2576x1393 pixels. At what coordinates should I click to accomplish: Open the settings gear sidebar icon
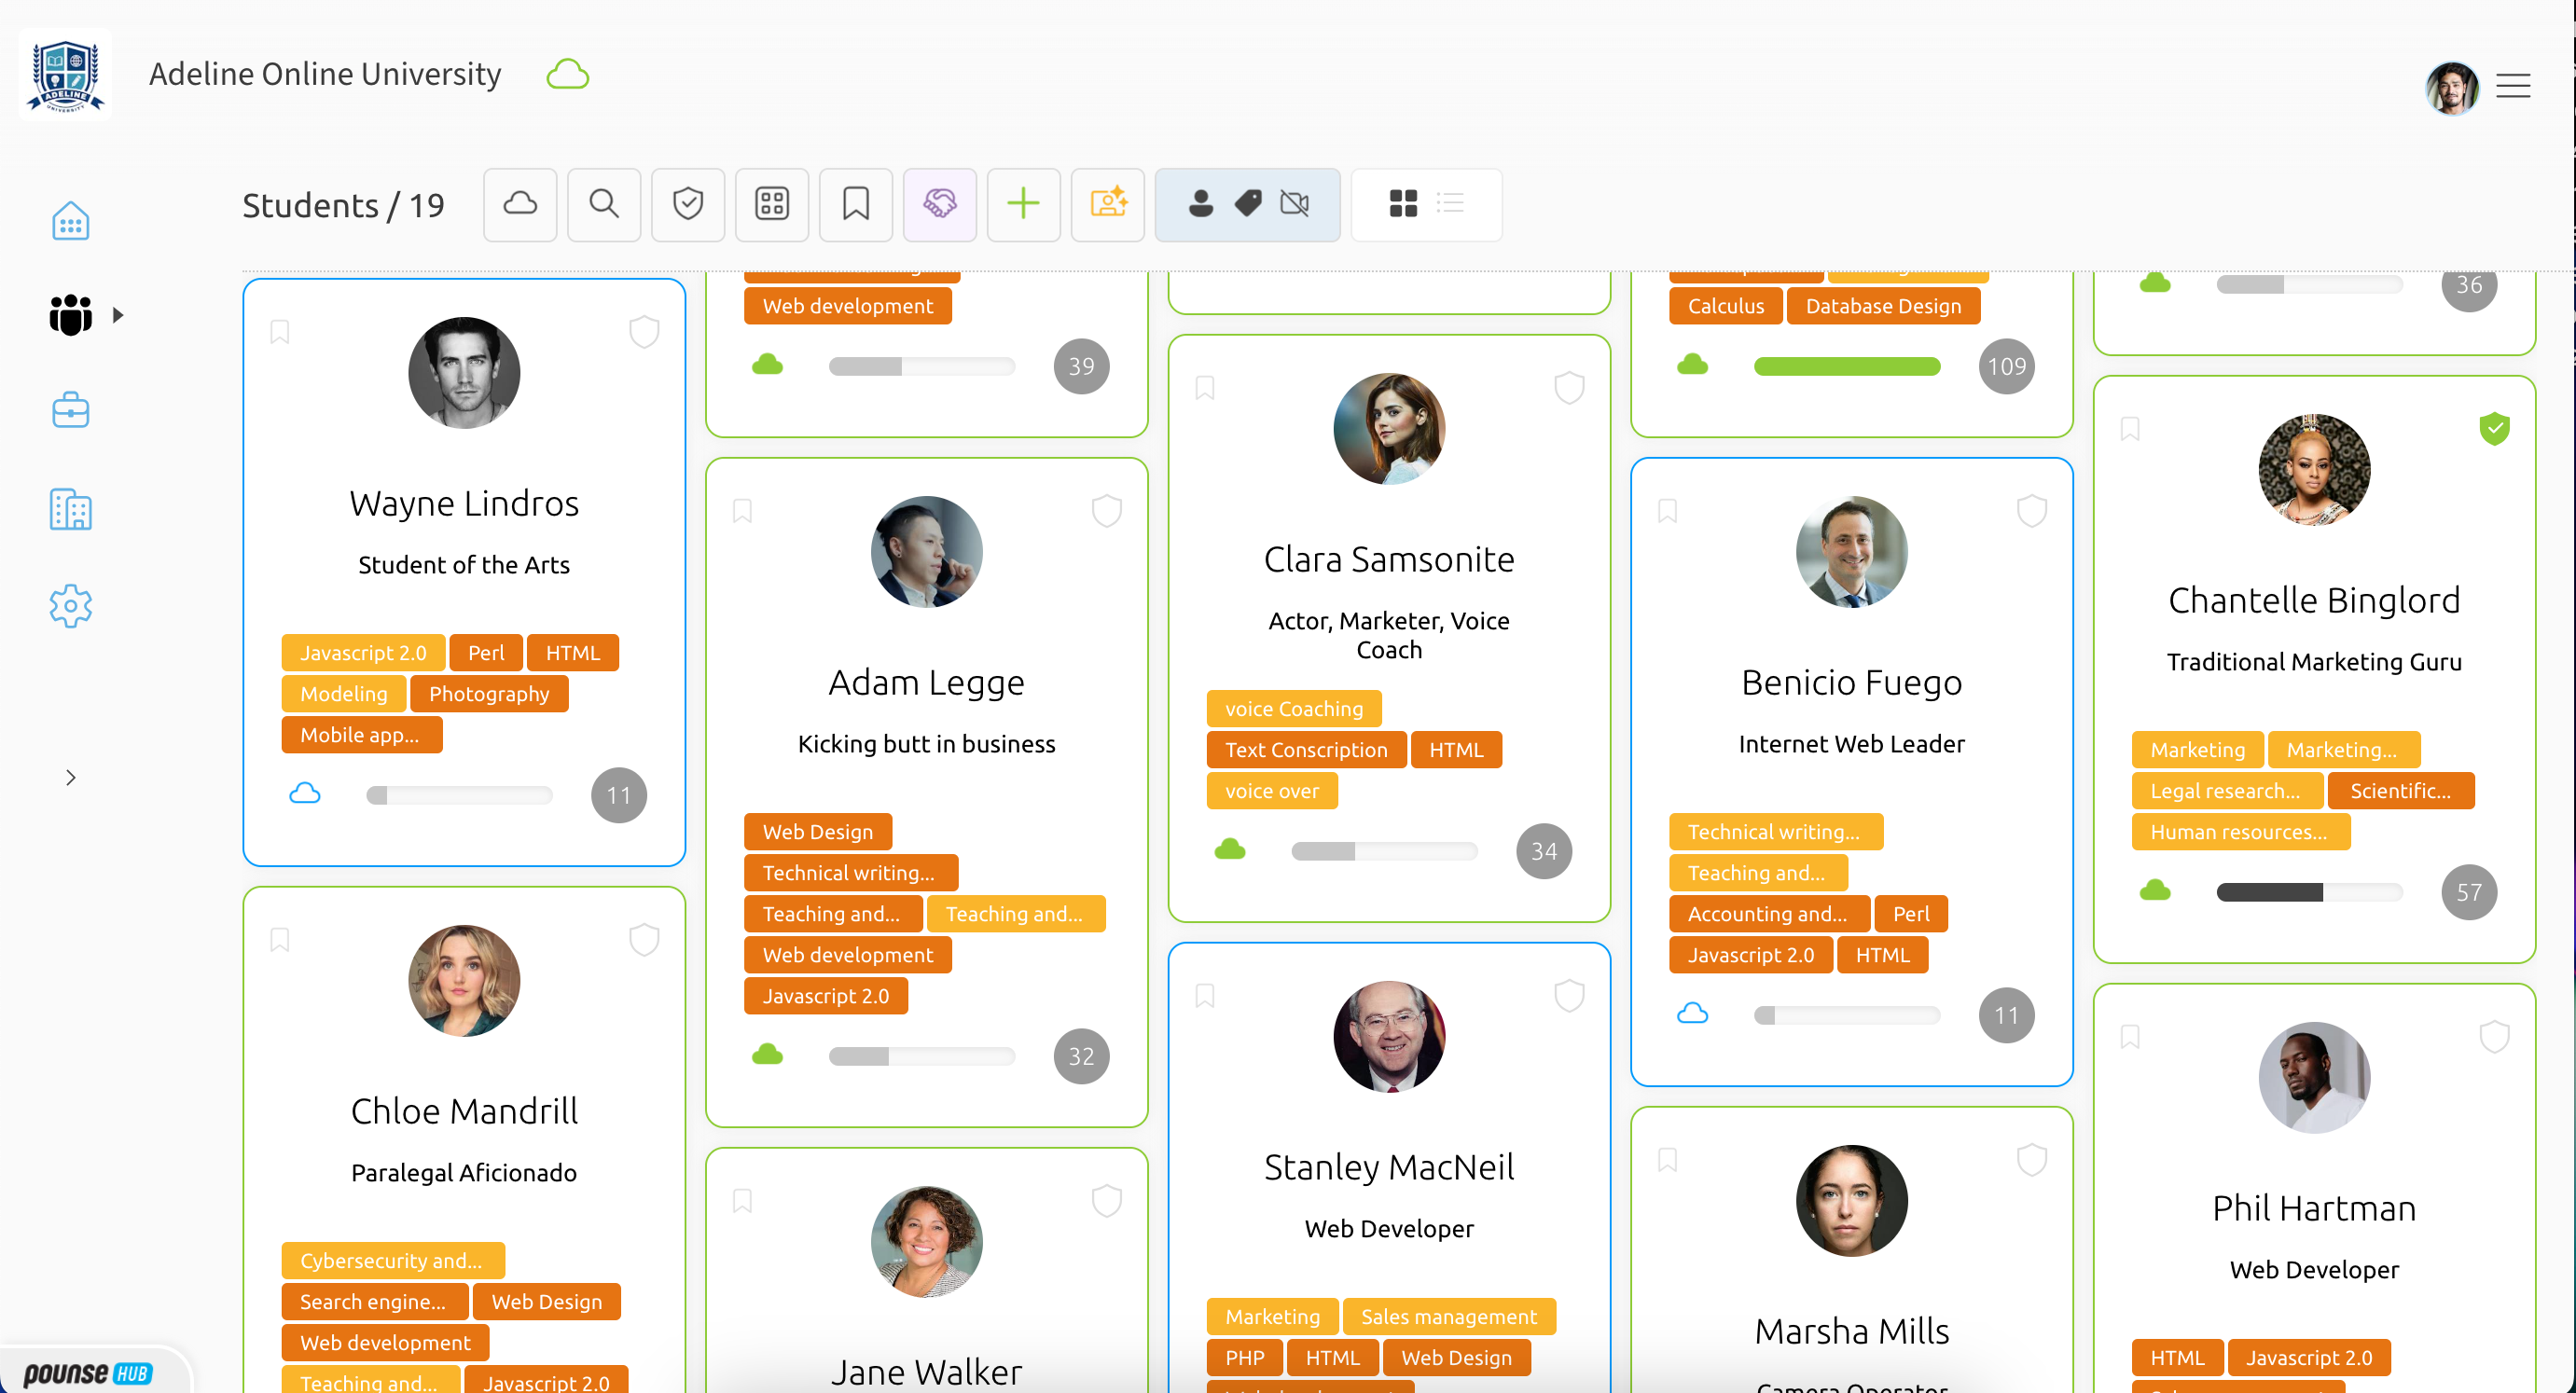pyautogui.click(x=70, y=606)
